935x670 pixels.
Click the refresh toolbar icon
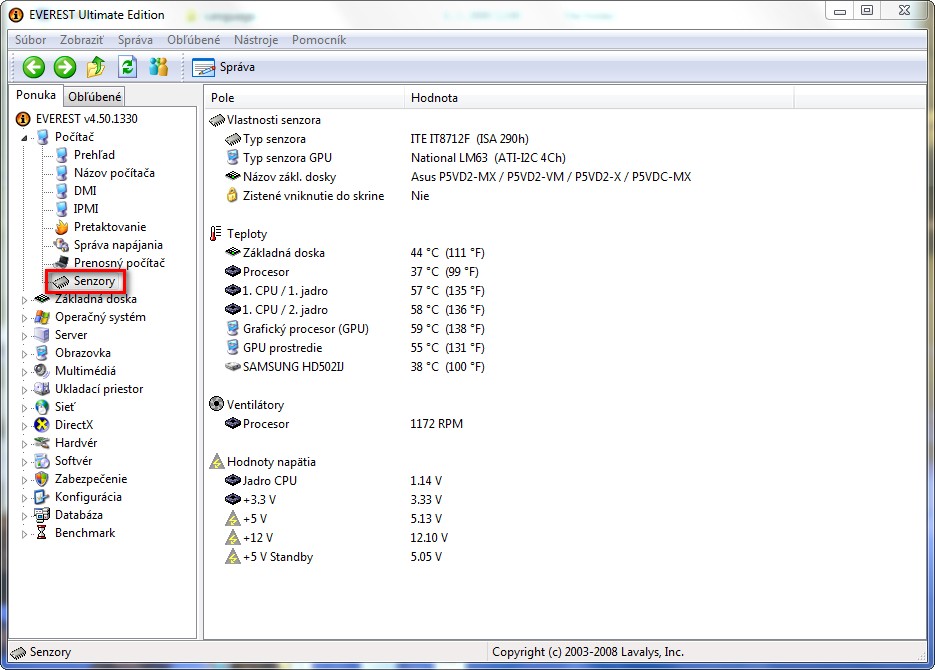click(x=127, y=67)
